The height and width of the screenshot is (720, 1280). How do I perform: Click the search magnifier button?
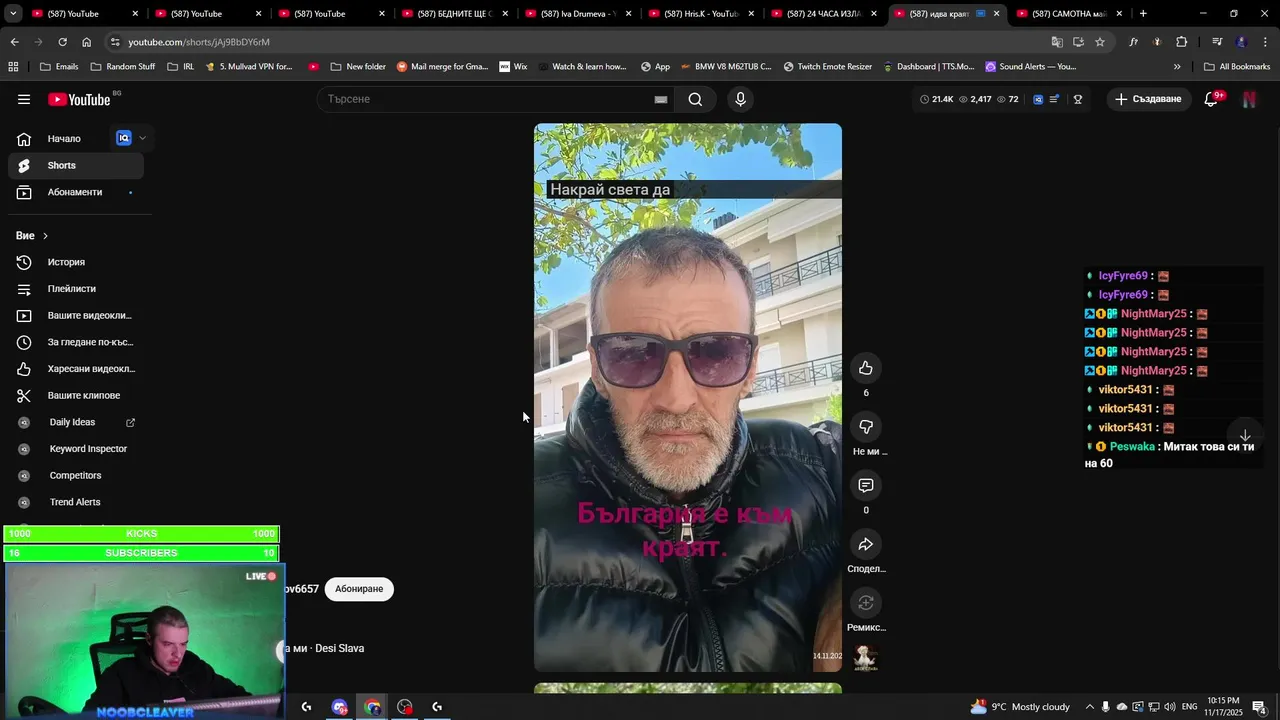(695, 99)
